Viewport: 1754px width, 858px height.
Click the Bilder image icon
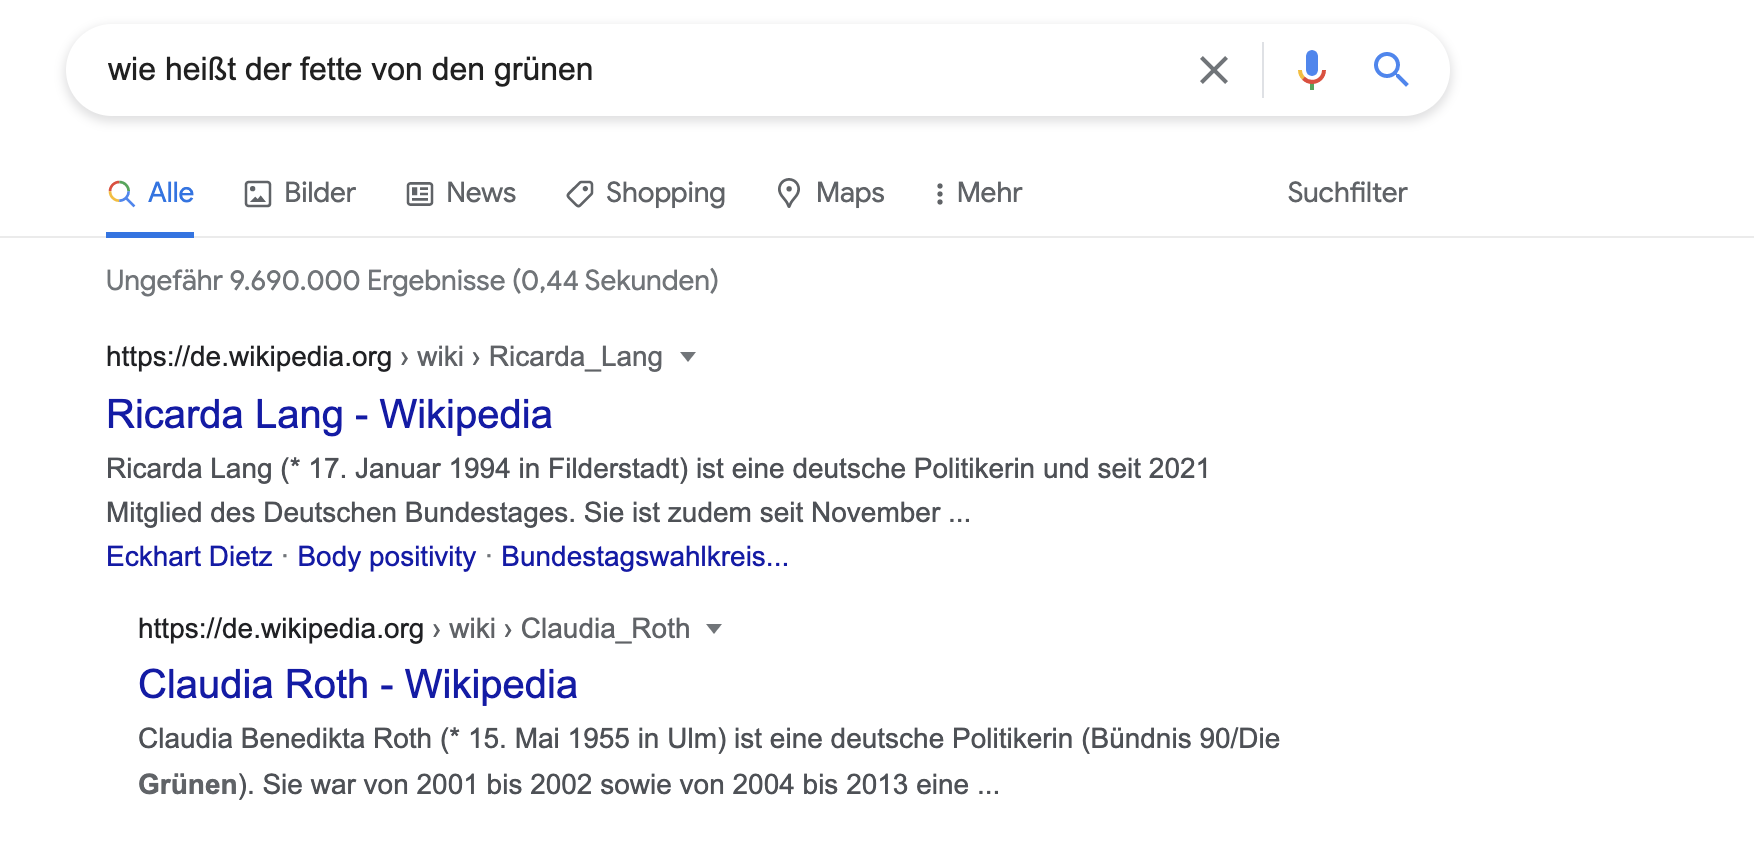258,193
